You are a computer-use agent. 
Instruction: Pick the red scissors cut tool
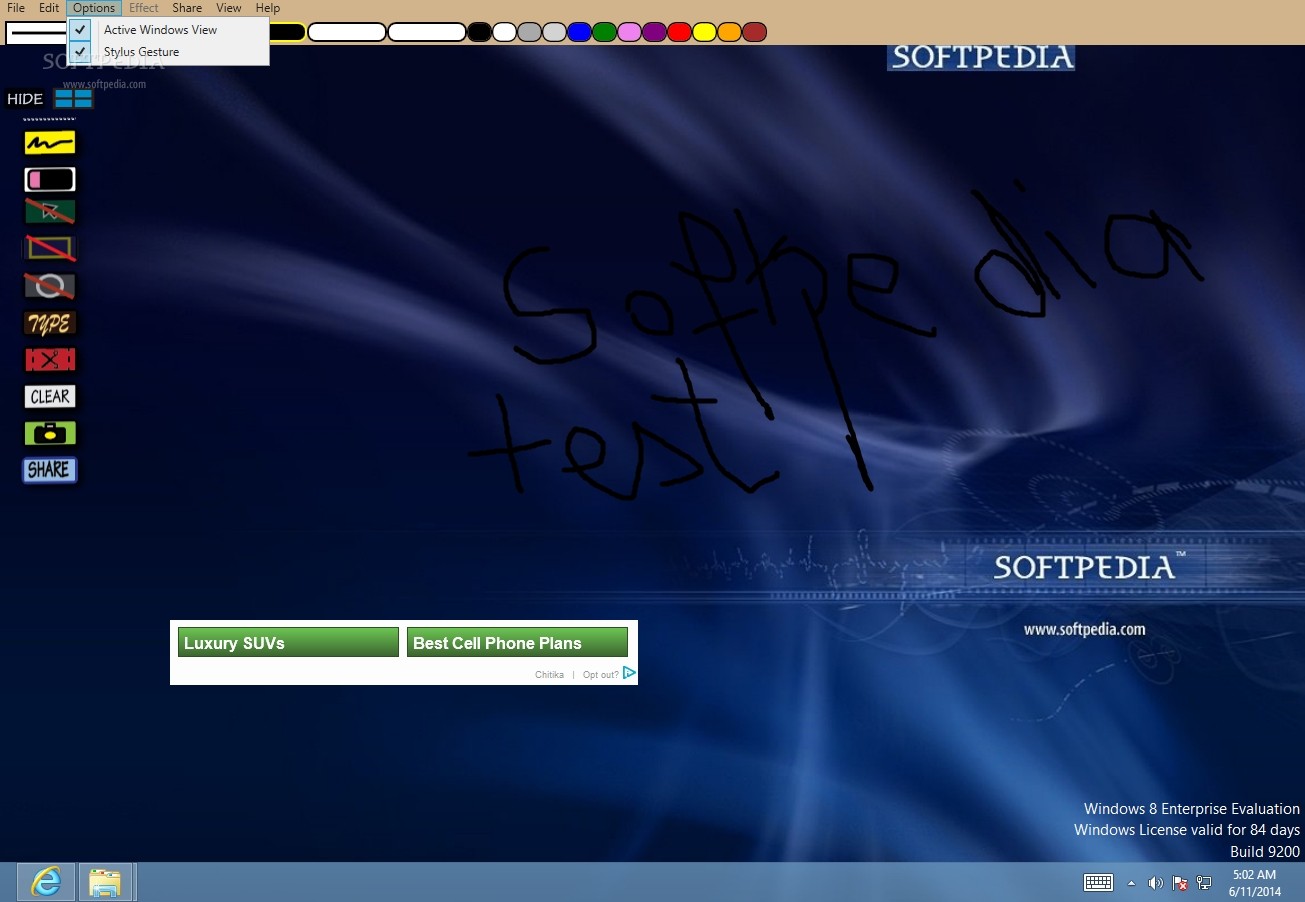coord(50,360)
